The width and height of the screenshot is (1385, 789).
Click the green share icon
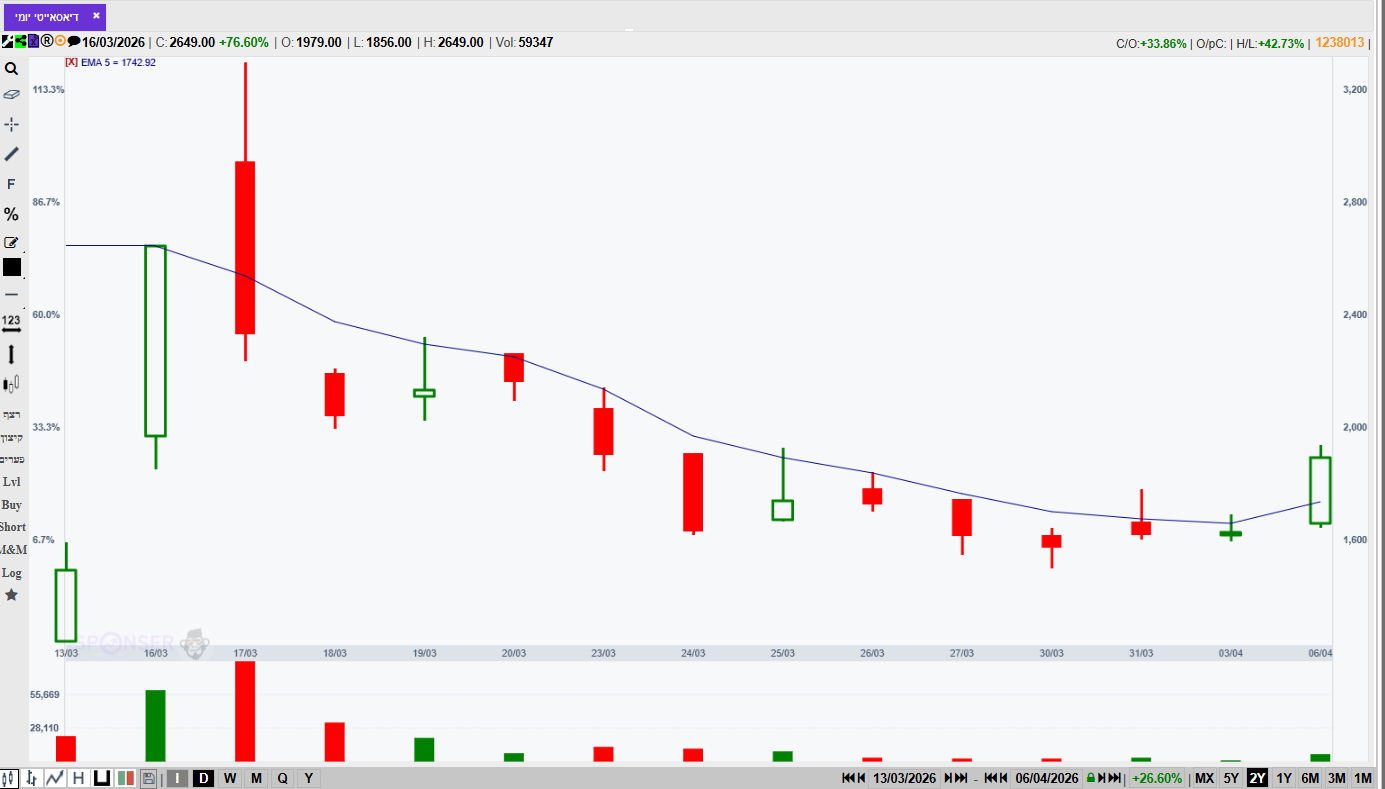click(19, 42)
